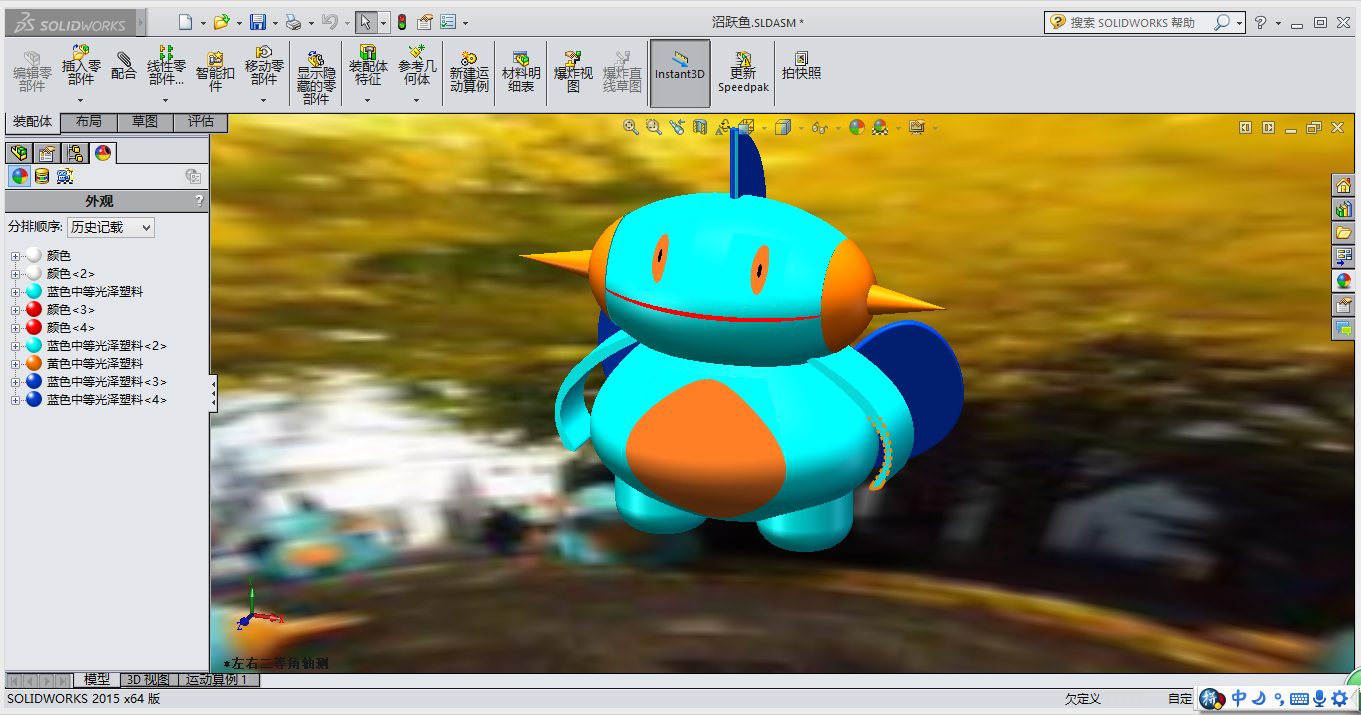The image size is (1361, 715).
Task: Click the Print icon
Action: point(293,22)
